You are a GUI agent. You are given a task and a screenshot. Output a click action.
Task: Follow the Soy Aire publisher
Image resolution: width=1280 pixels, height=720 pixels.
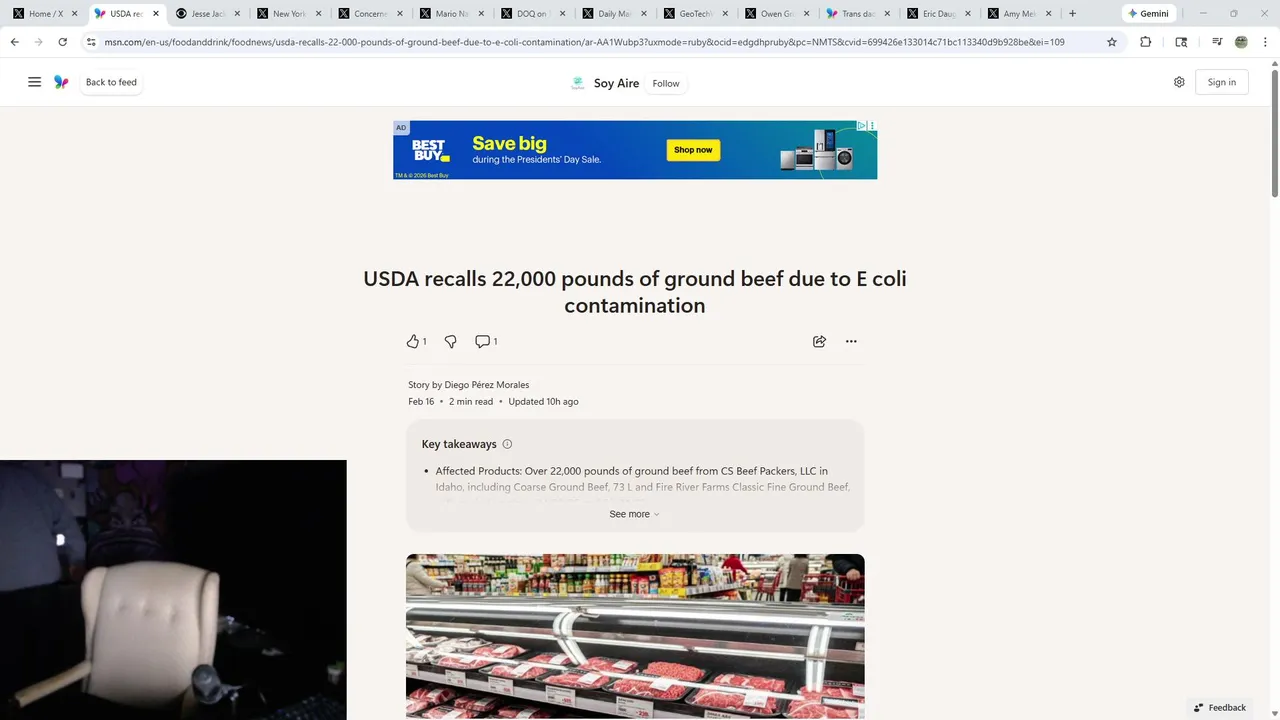[x=666, y=83]
